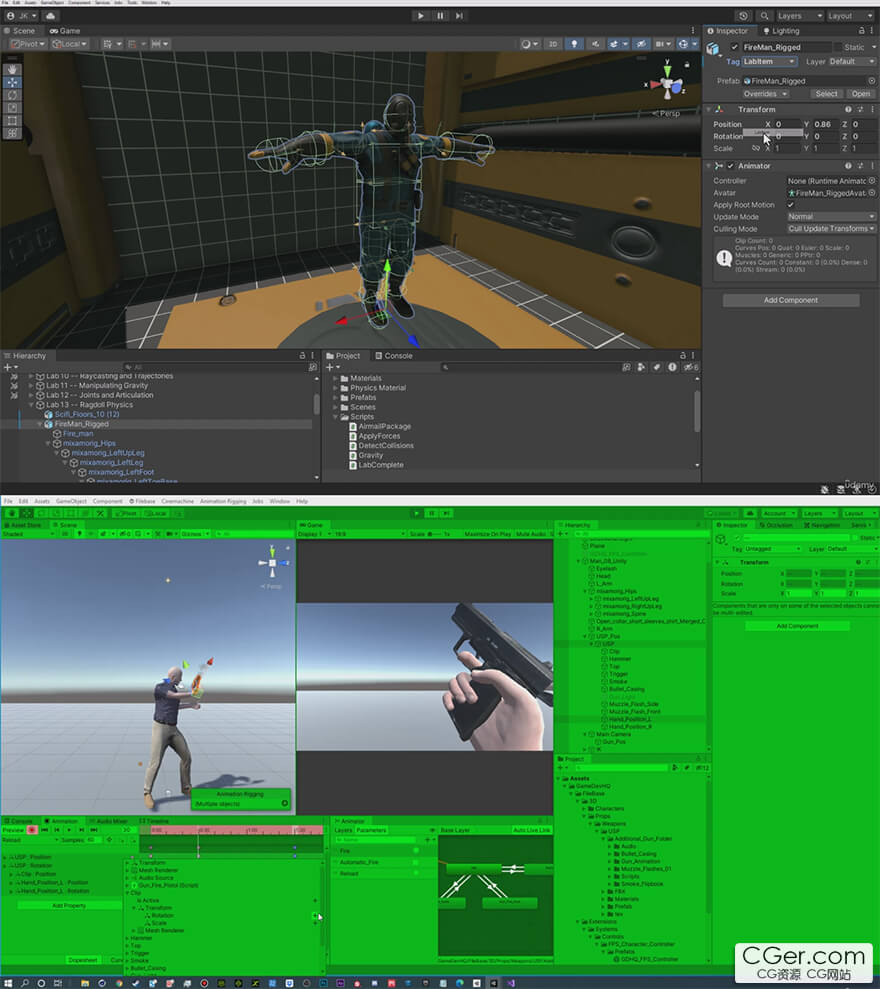The image size is (880, 989).
Task: Toggle the scale constrained proportions link icon
Action: pos(755,149)
